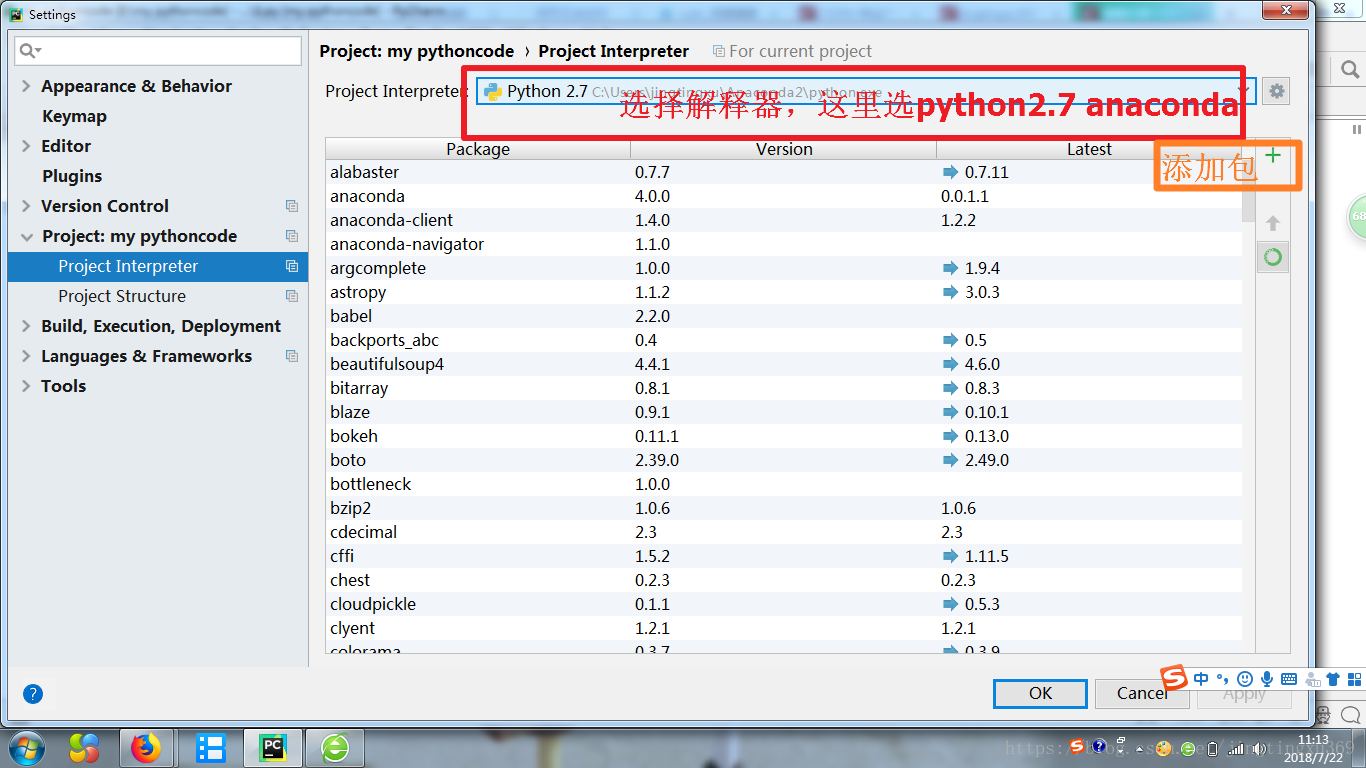1366x768 pixels.
Task: Select the beautifulsoup4 package row
Action: point(784,364)
